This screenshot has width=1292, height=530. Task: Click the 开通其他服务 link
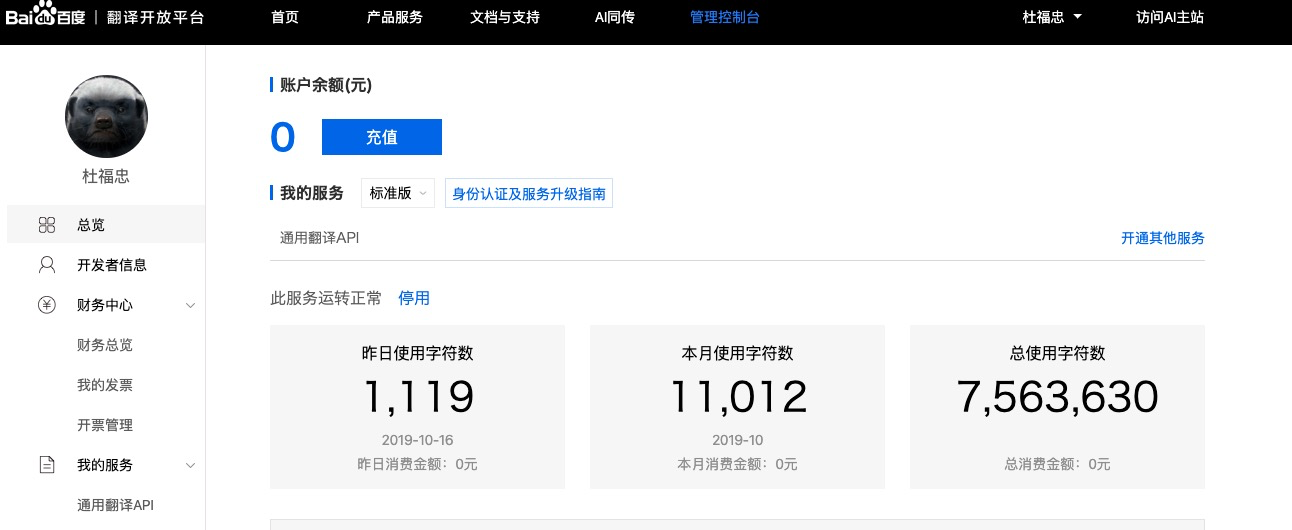tap(1162, 238)
